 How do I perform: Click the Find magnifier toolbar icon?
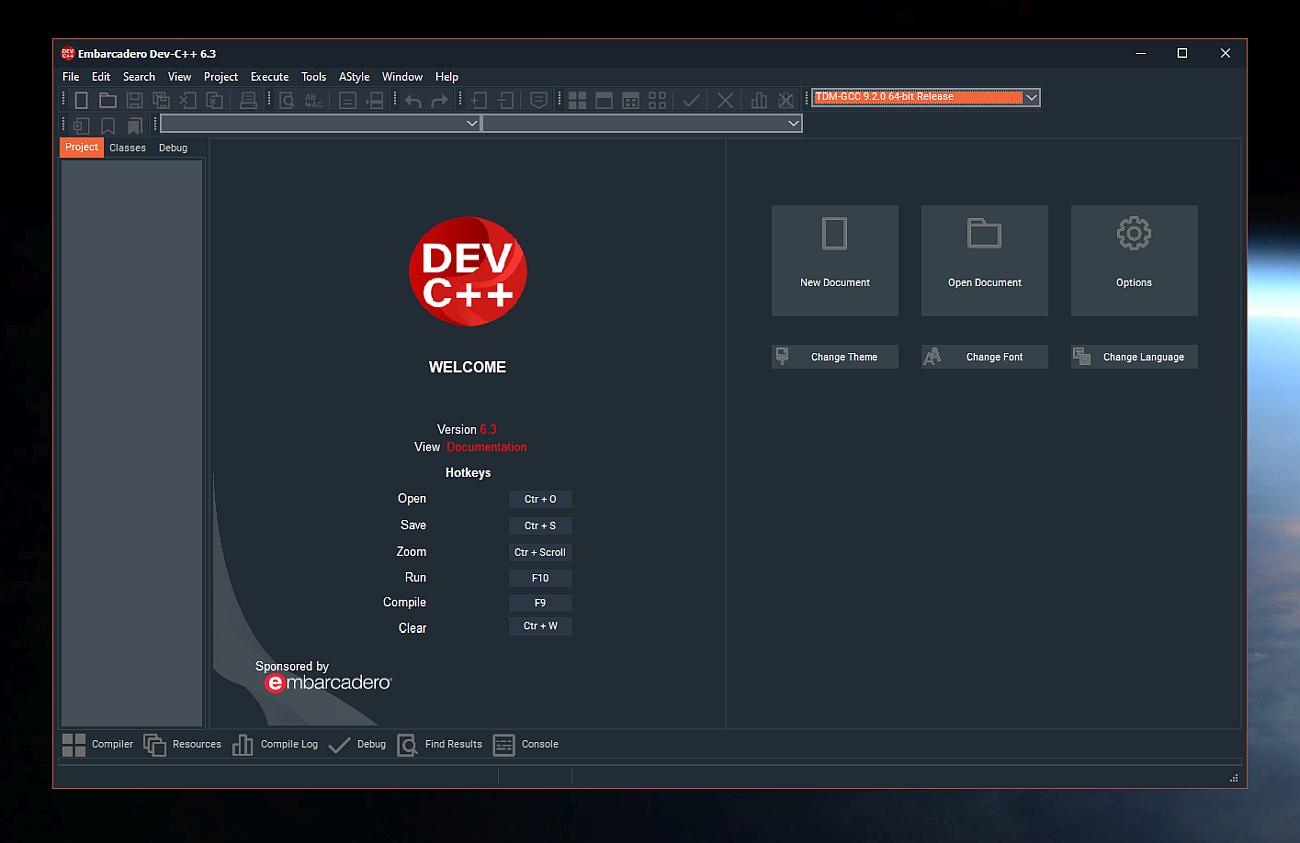click(287, 100)
